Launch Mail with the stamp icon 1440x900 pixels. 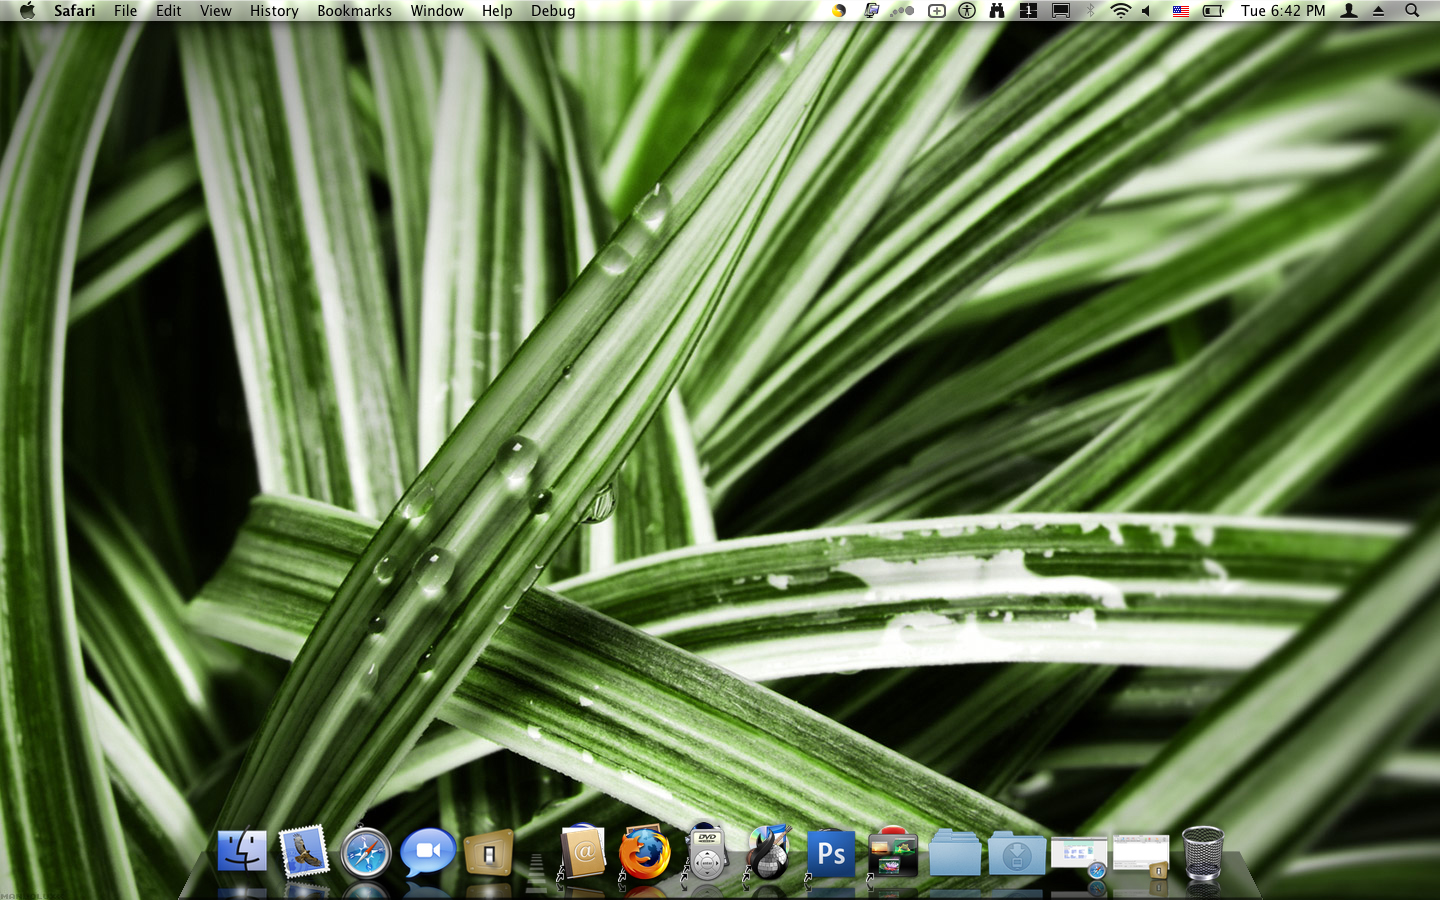303,852
